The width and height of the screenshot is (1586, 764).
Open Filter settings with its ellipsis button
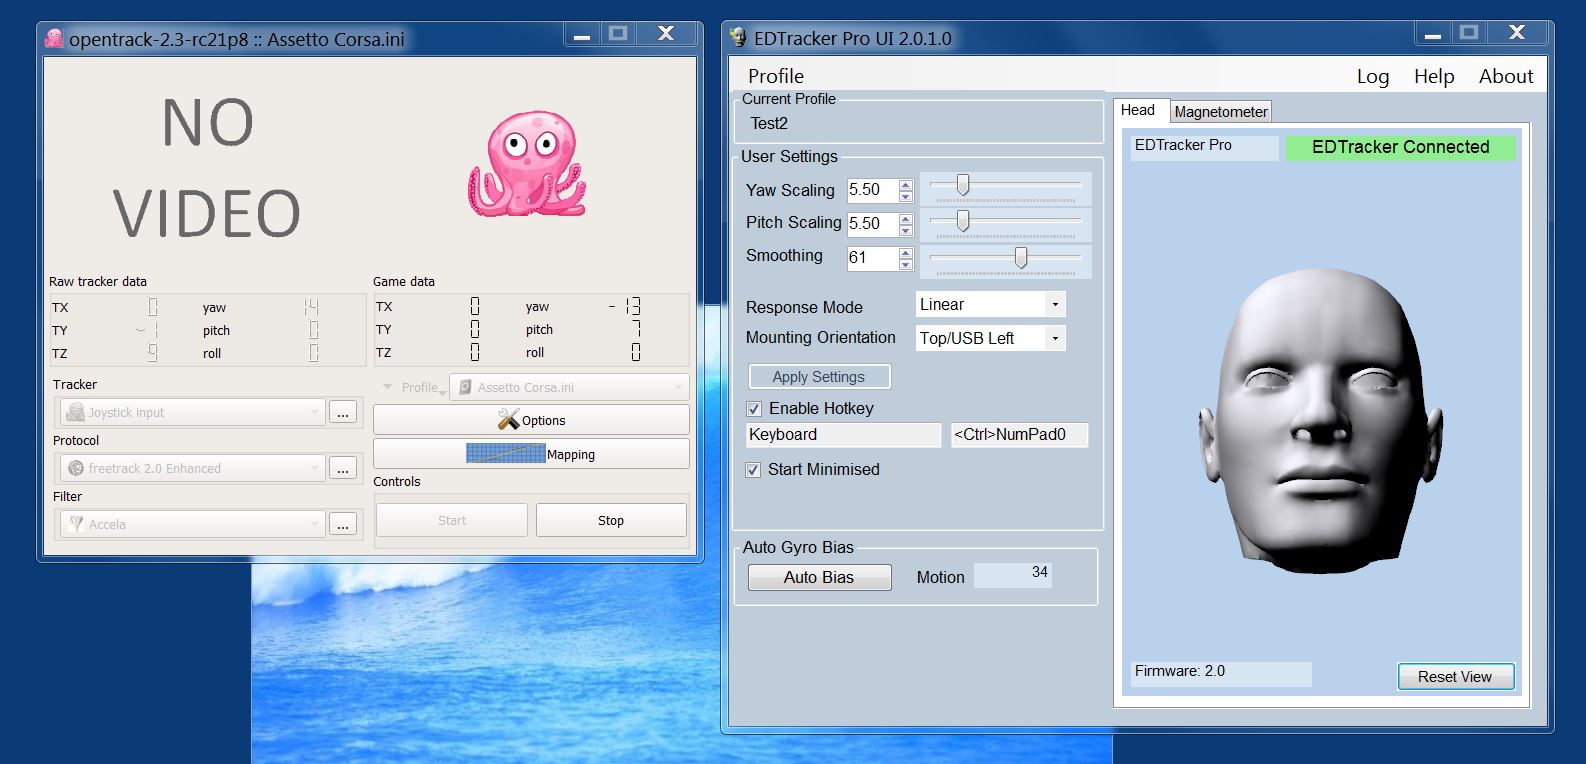coord(343,524)
